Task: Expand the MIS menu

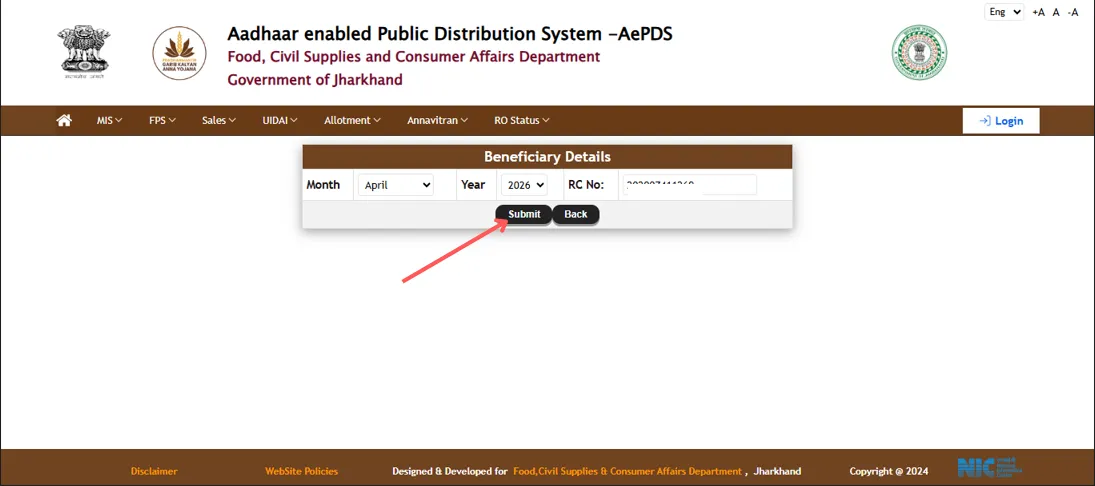Action: pos(109,120)
